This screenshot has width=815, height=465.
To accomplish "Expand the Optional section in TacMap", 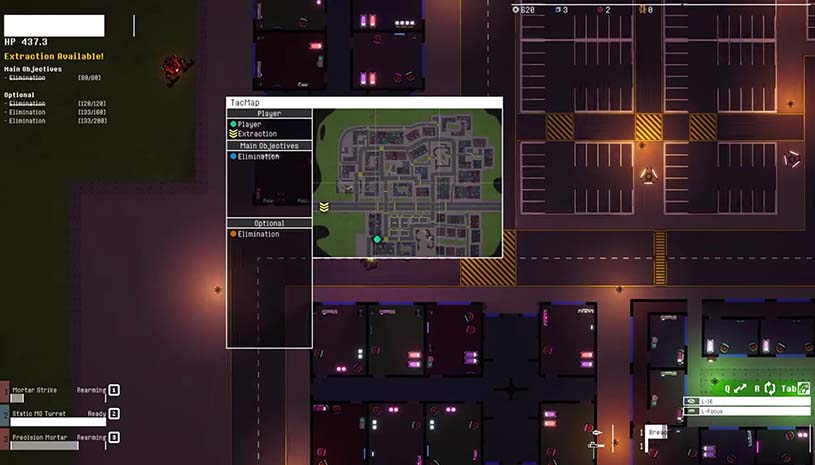I will 269,223.
